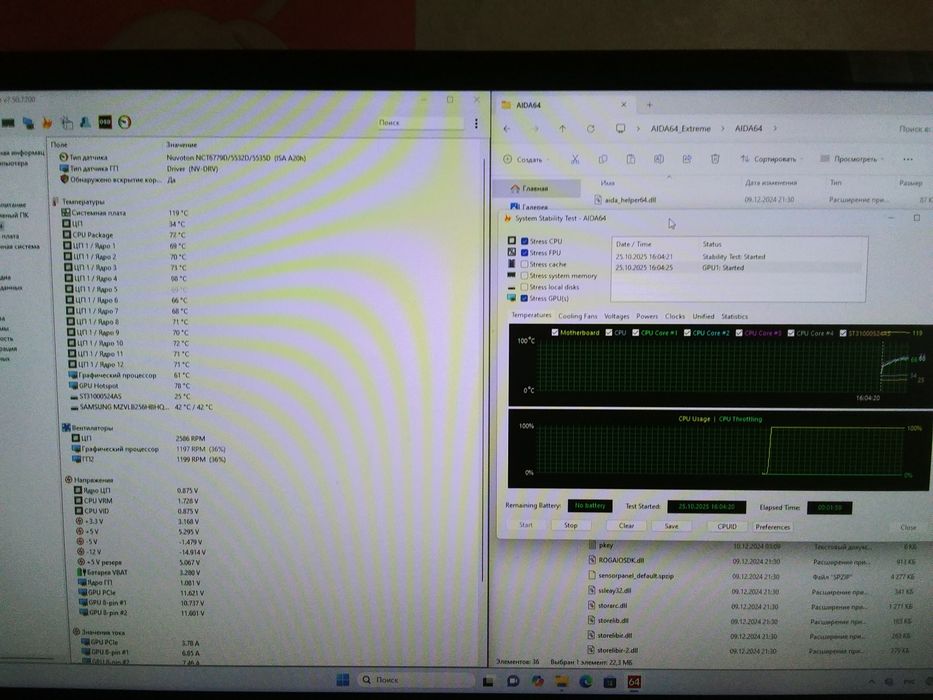933x700 pixels.
Task: Select AIDA64_Extreme in Explorer breadcrumb
Action: (x=681, y=129)
